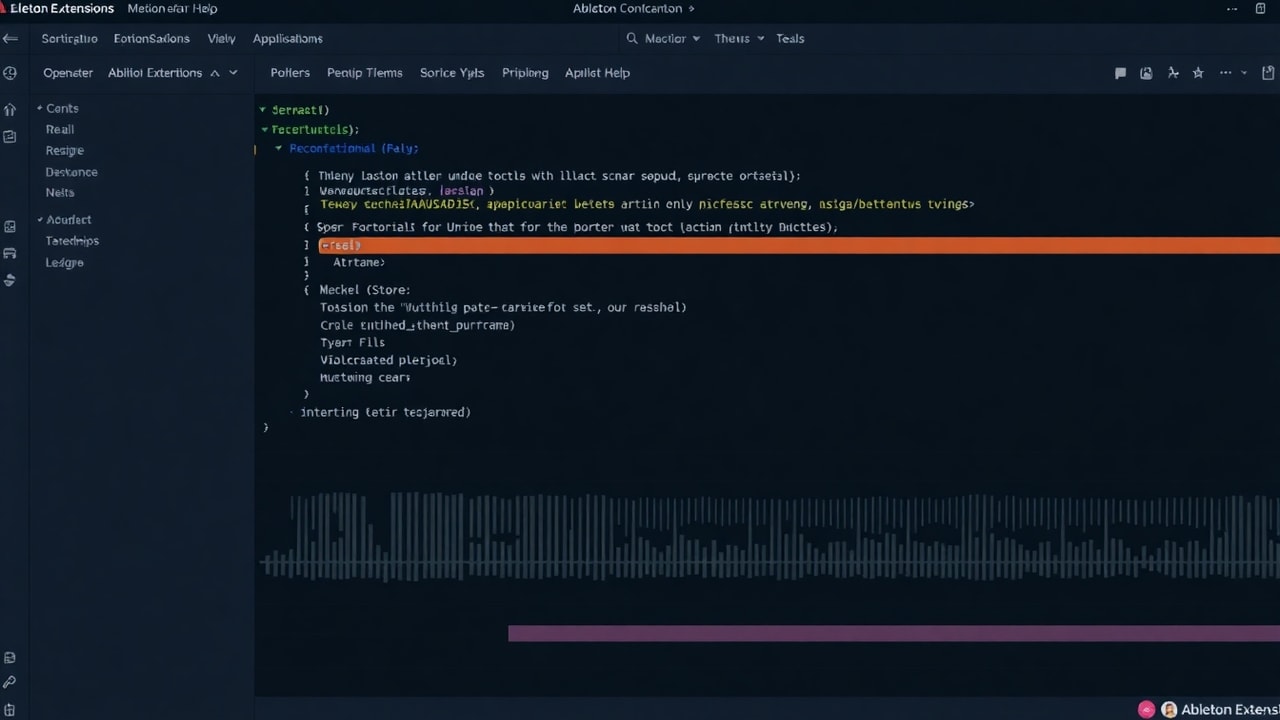Image resolution: width=1280 pixels, height=720 pixels.
Task: Click the home icon in left sidebar
Action: coord(10,109)
